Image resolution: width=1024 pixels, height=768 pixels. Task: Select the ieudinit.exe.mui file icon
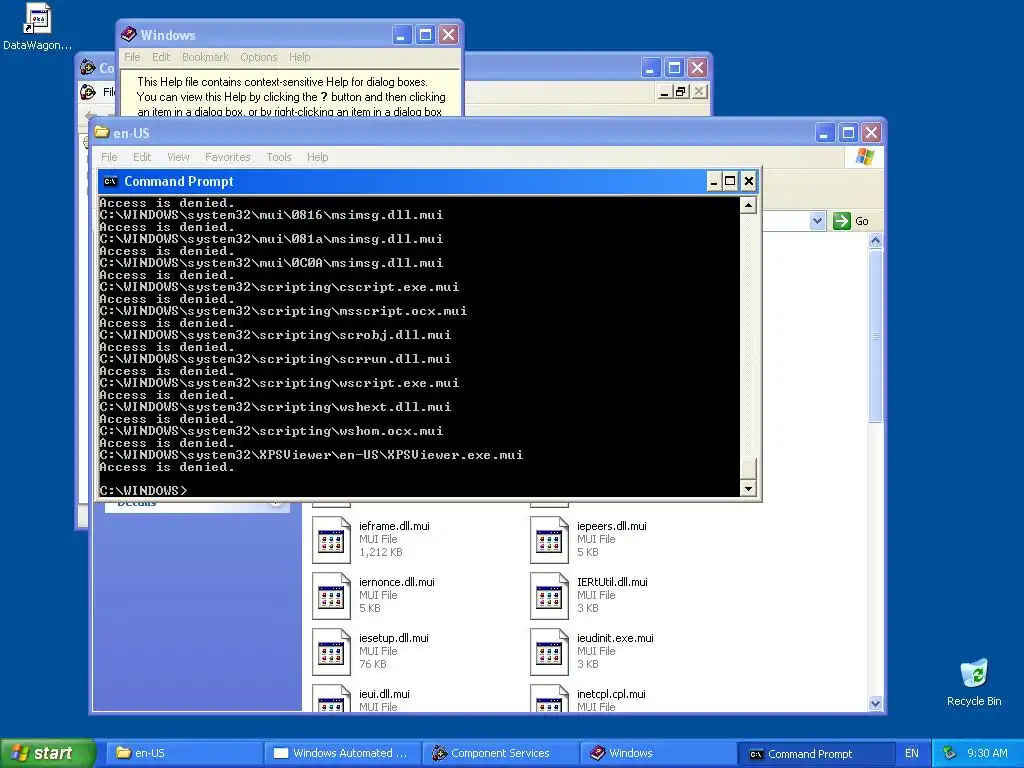pos(549,652)
